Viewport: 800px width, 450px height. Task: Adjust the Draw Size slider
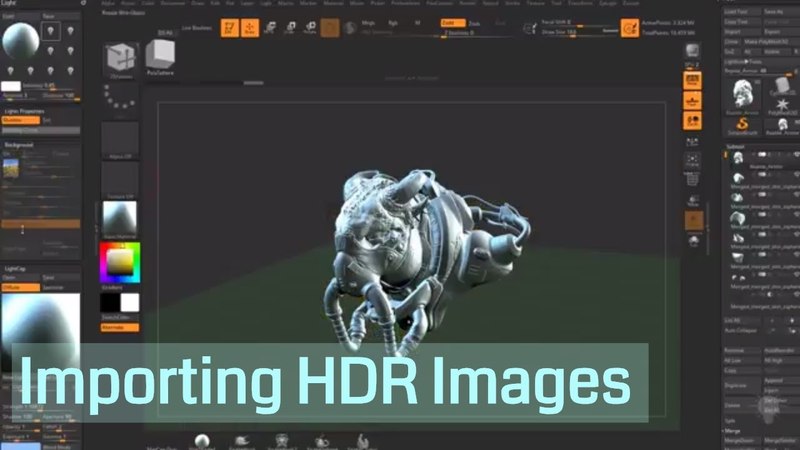tap(580, 32)
